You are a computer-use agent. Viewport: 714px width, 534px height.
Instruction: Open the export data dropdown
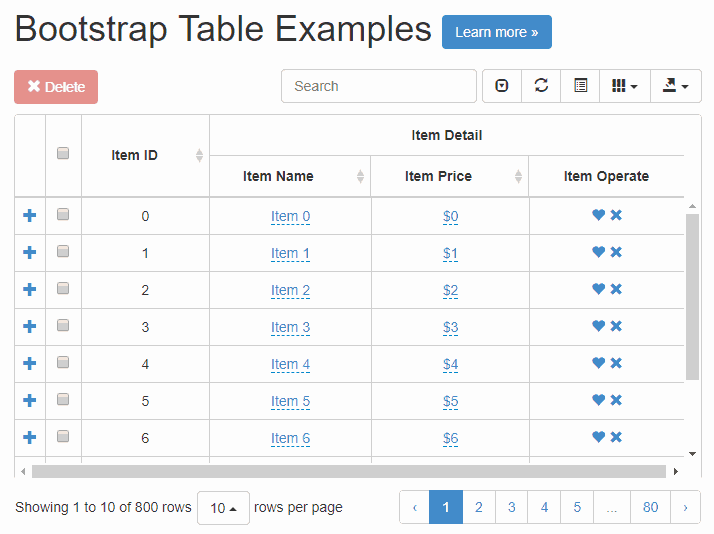[675, 86]
